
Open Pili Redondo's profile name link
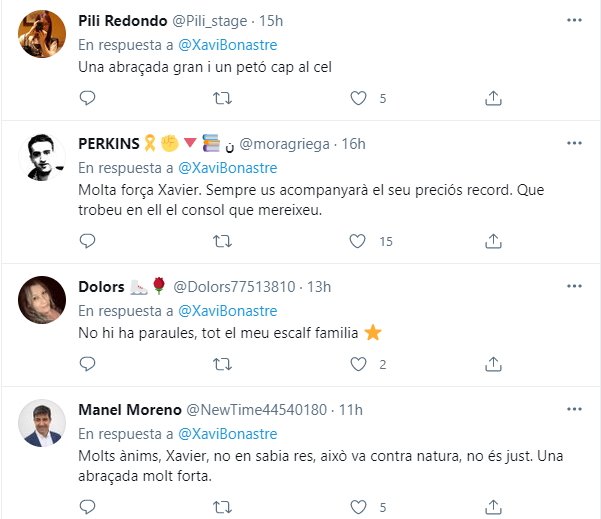tap(121, 20)
